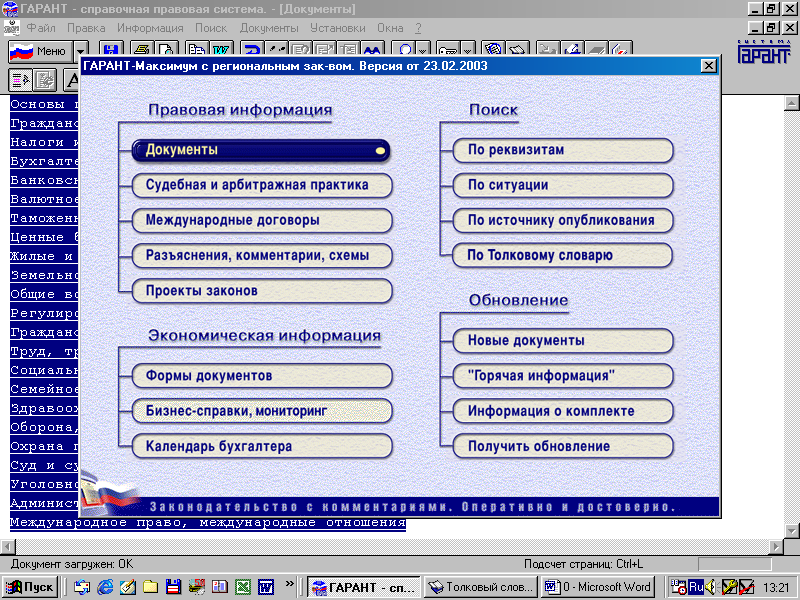Click horizontal scrollbar left arrow
Screen dimensions: 800x600
coord(8,546)
